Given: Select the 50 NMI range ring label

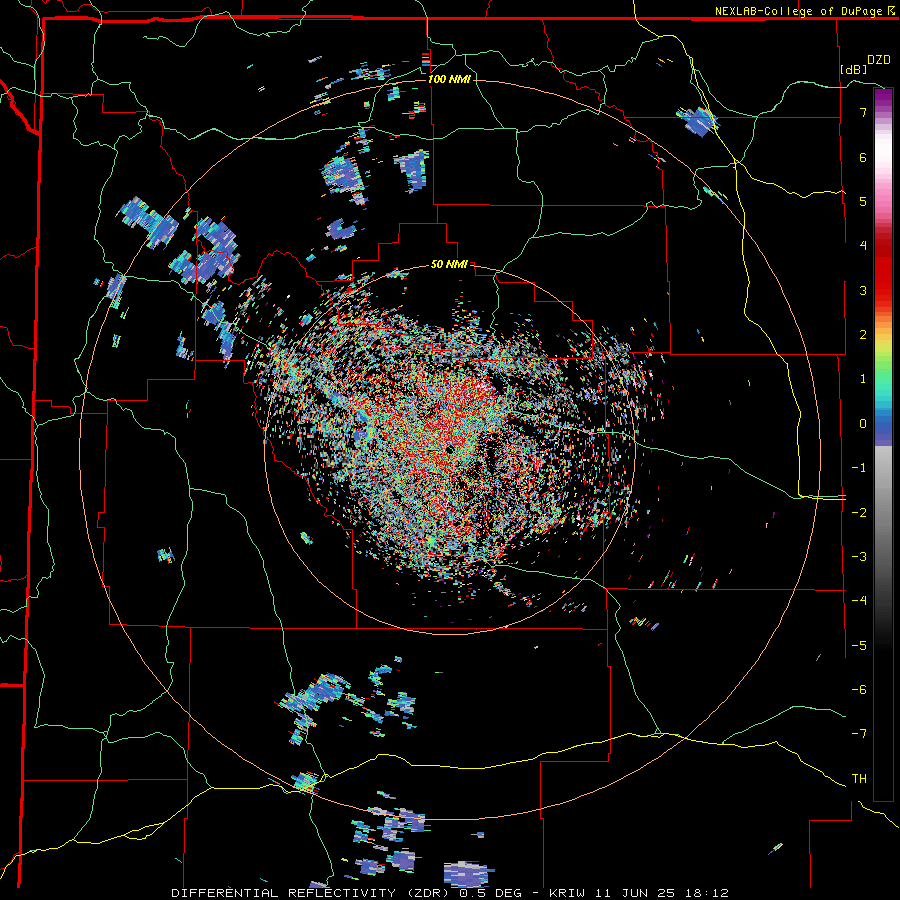Looking at the screenshot, I should [x=449, y=265].
